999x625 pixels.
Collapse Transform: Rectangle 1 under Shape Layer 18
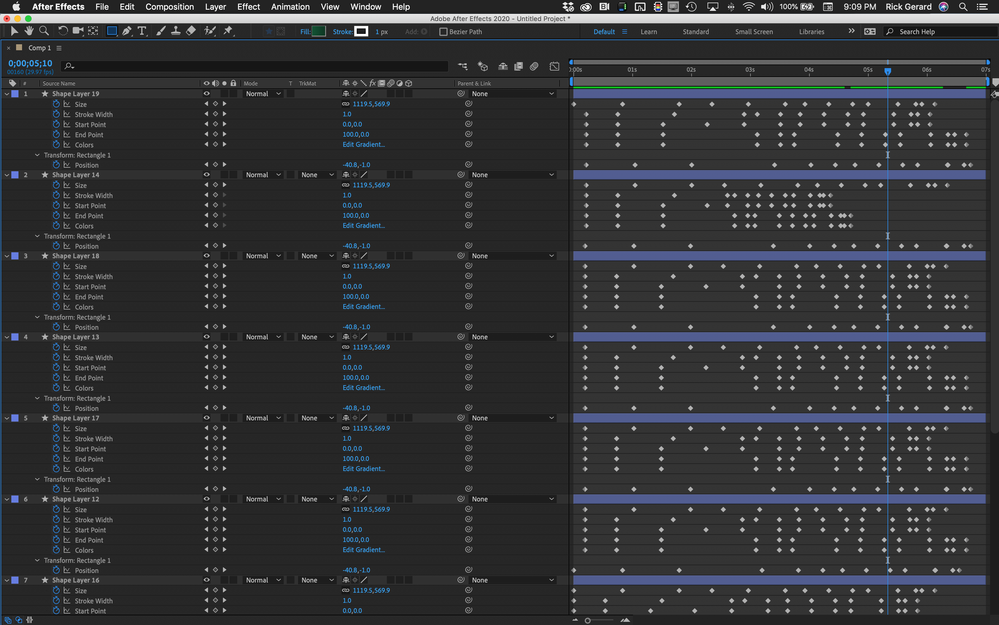37,317
